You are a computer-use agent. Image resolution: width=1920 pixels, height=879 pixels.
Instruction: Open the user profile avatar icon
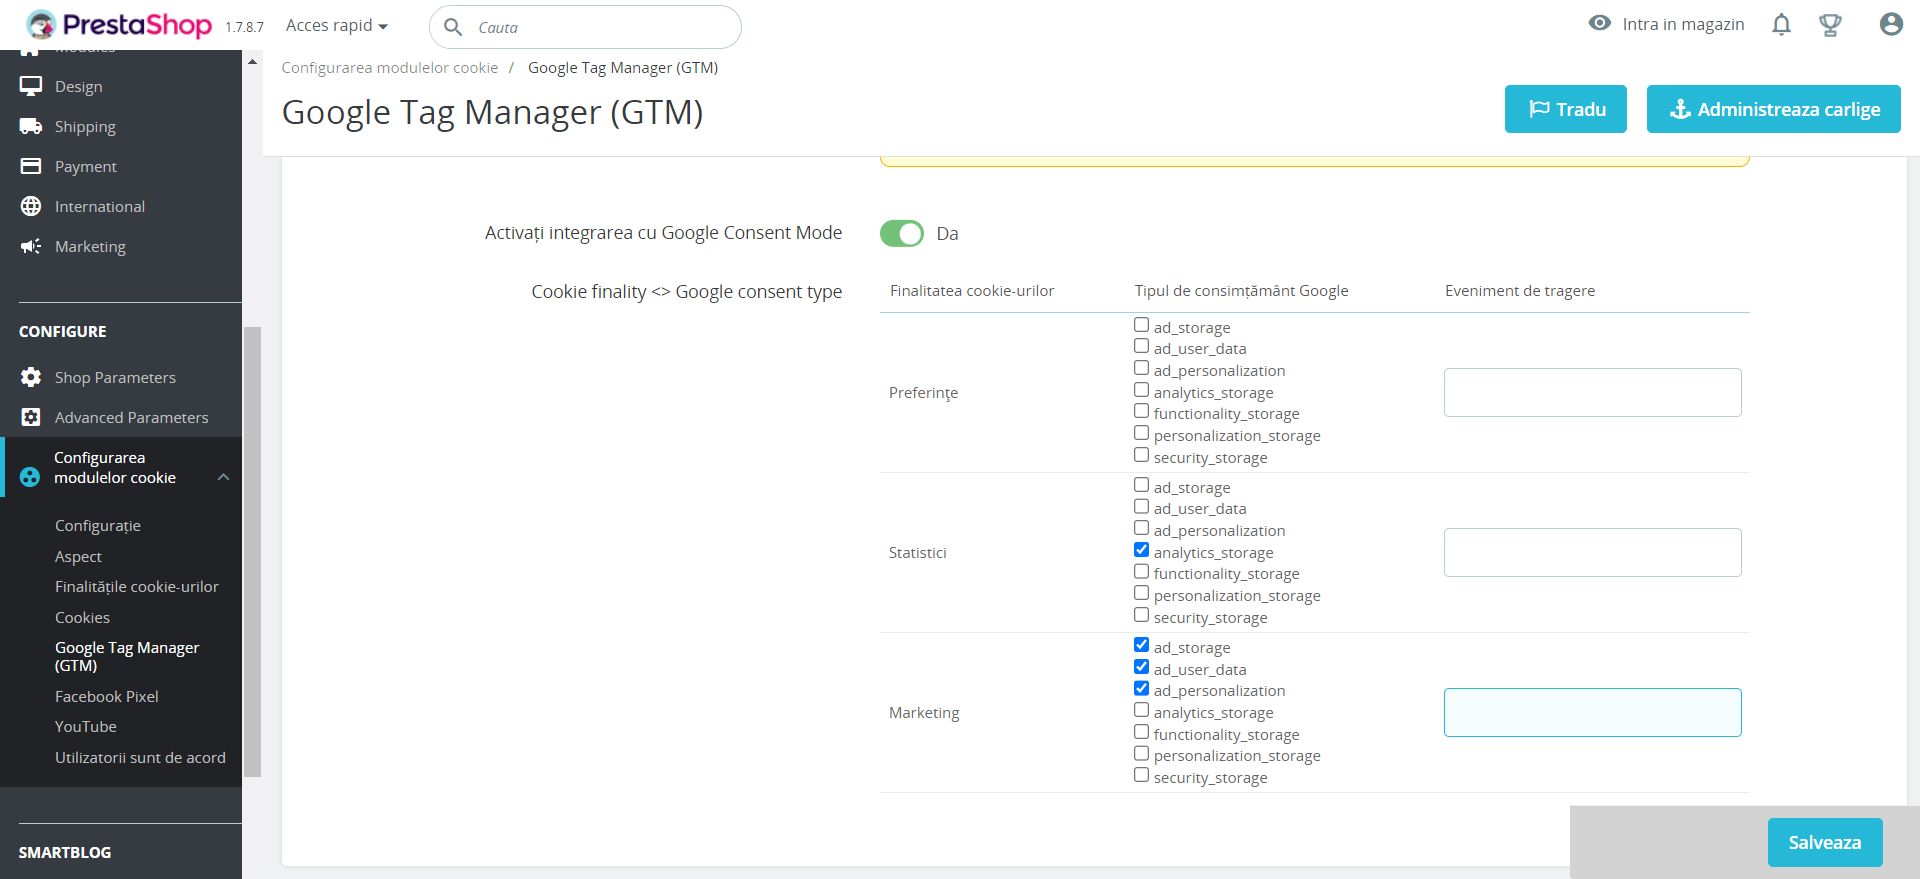1890,25
